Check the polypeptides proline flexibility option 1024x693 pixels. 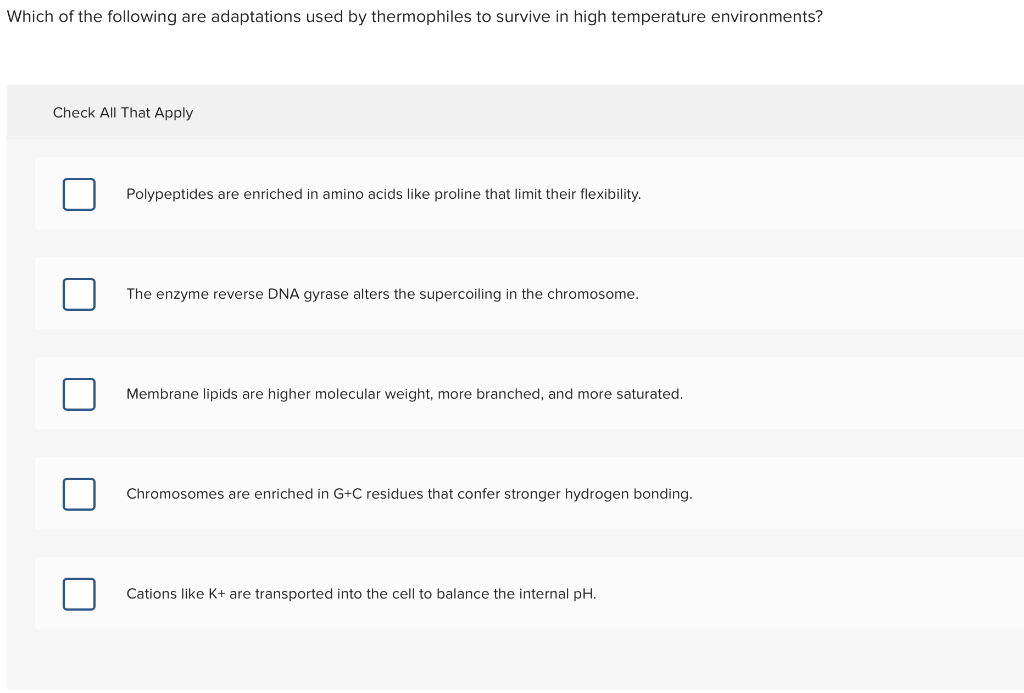point(79,194)
